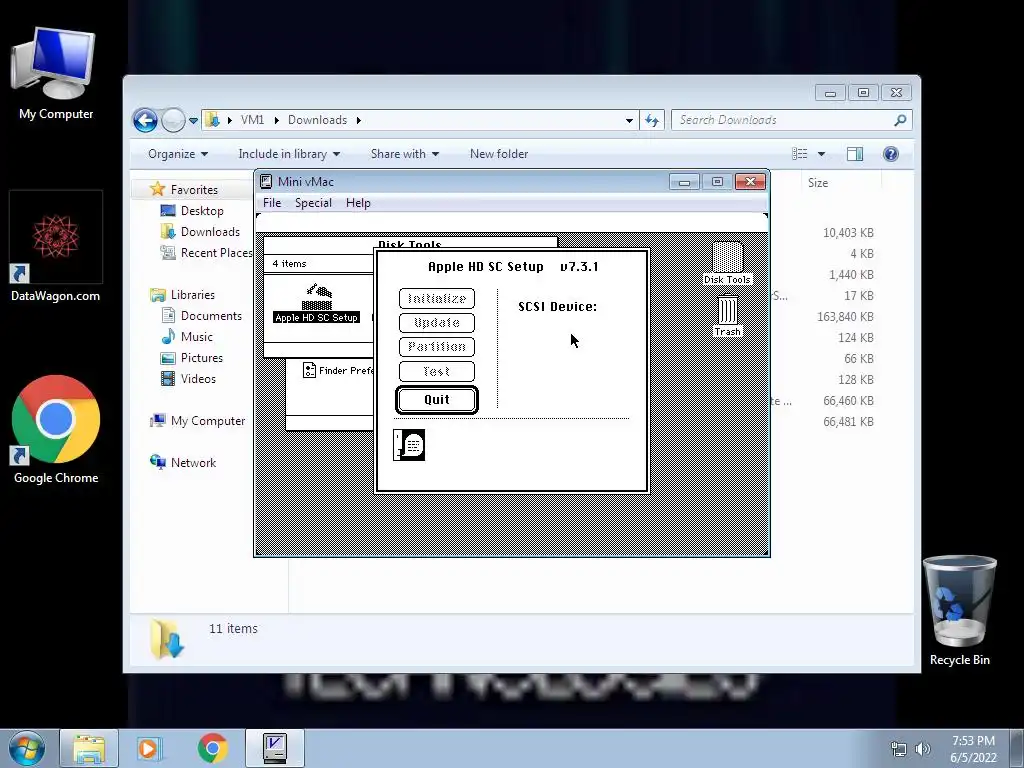Screen dimensions: 1024x768
Task: Click the volume speaker tray icon
Action: coord(923,749)
